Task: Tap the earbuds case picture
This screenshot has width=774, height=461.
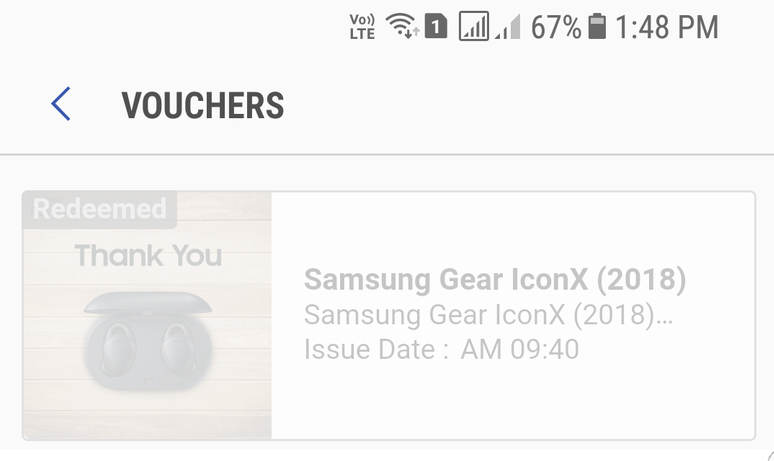Action: tap(148, 342)
